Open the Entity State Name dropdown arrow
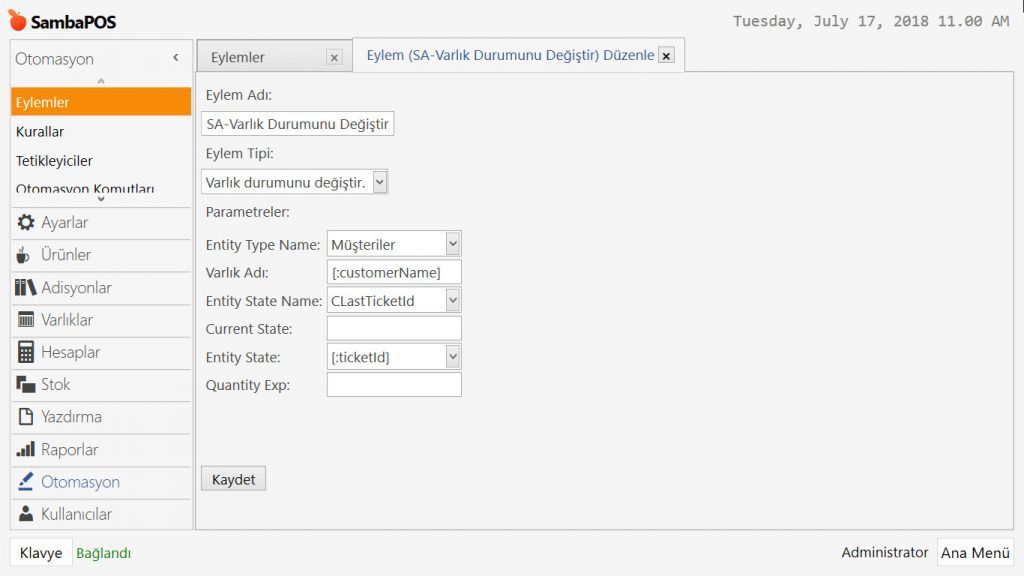 pyautogui.click(x=453, y=300)
